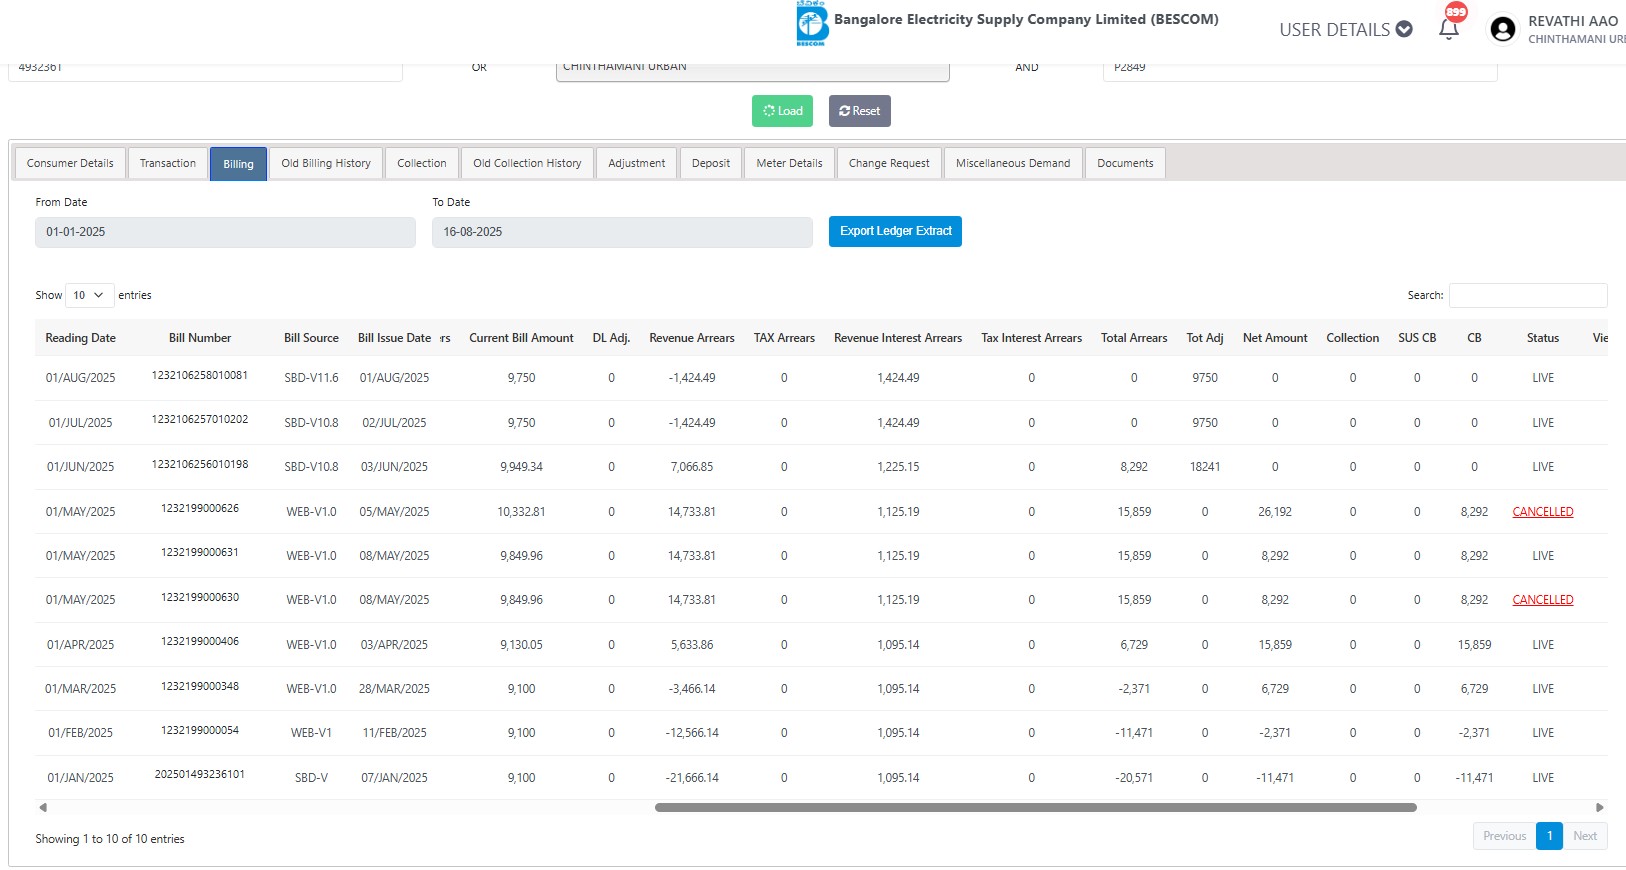Open the Show entries count dropdown
The image size is (1626, 870).
click(x=89, y=295)
